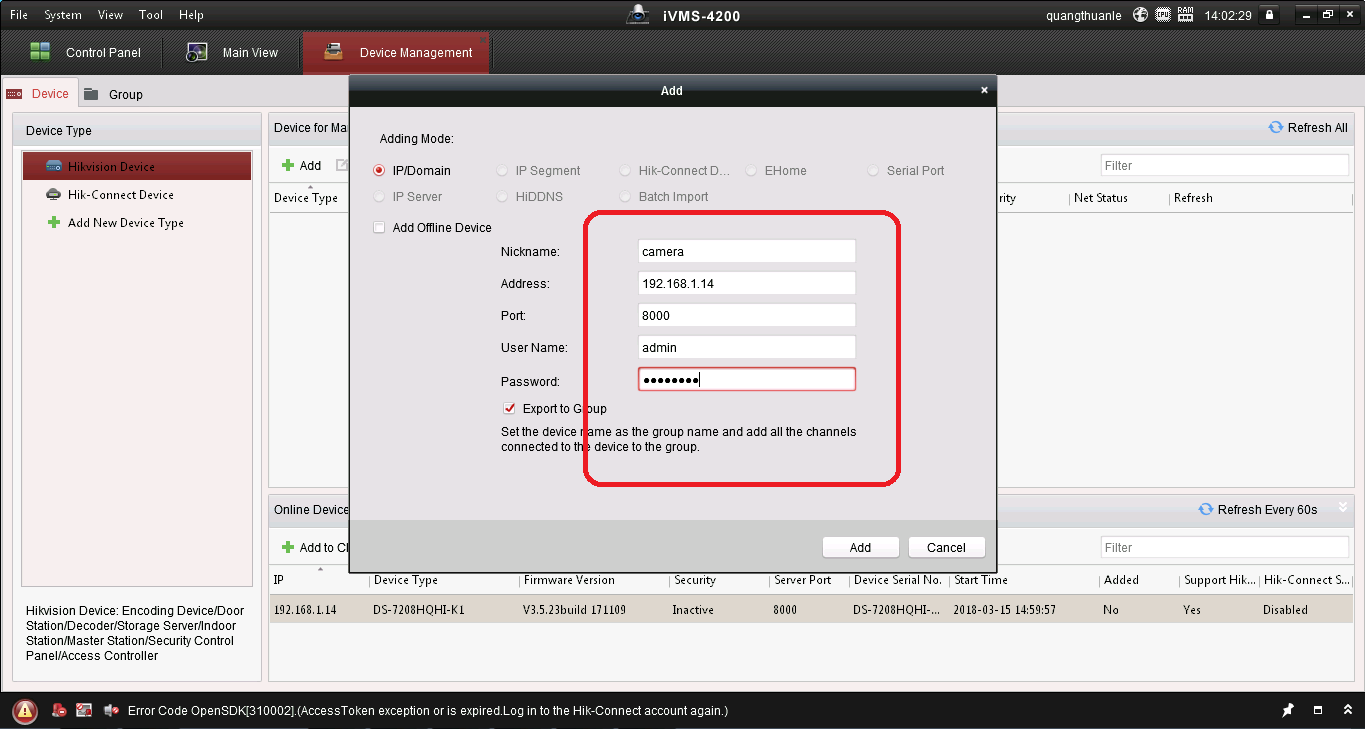This screenshot has width=1365, height=729.
Task: Expand the Refresh Every 60s options
Action: pos(1340,510)
